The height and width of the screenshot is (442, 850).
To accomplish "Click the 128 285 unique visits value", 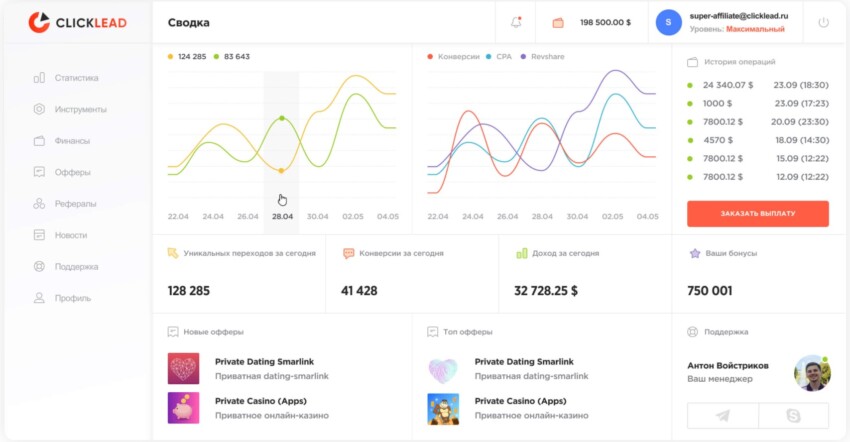I will 189,291.
